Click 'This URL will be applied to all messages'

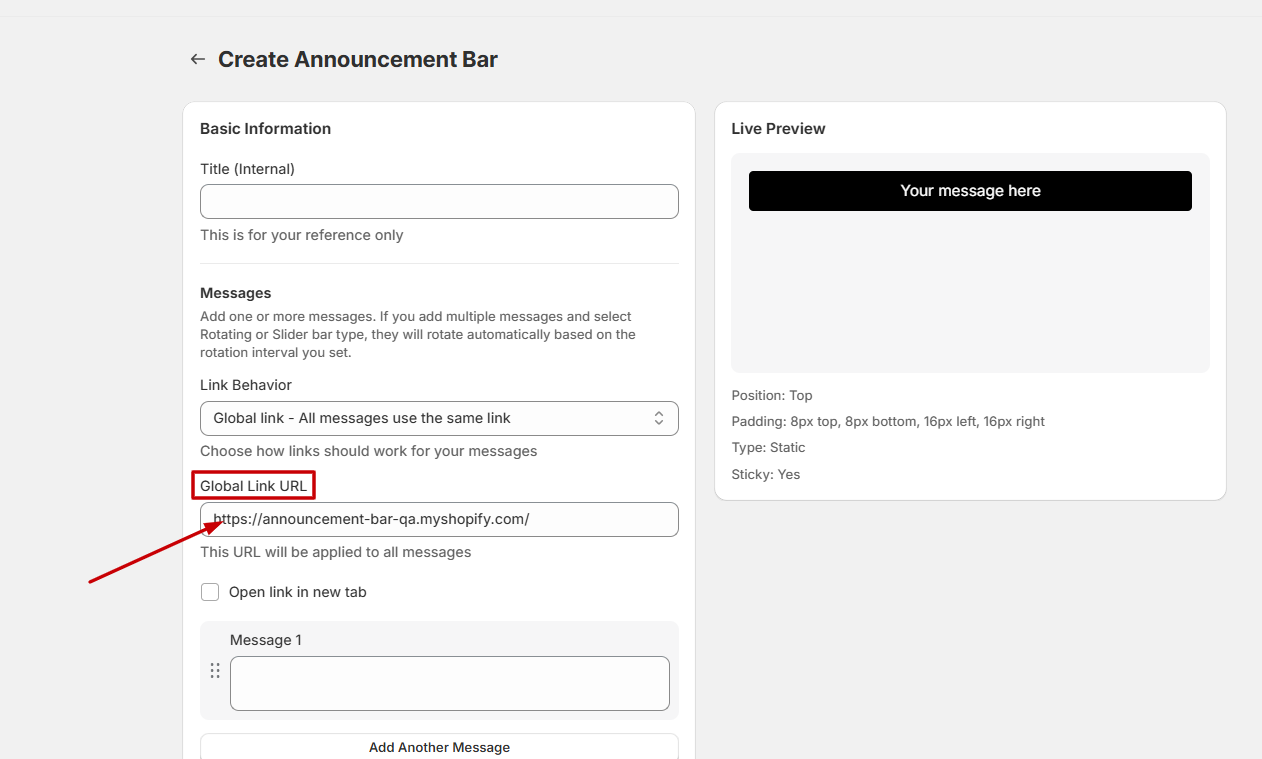point(335,552)
